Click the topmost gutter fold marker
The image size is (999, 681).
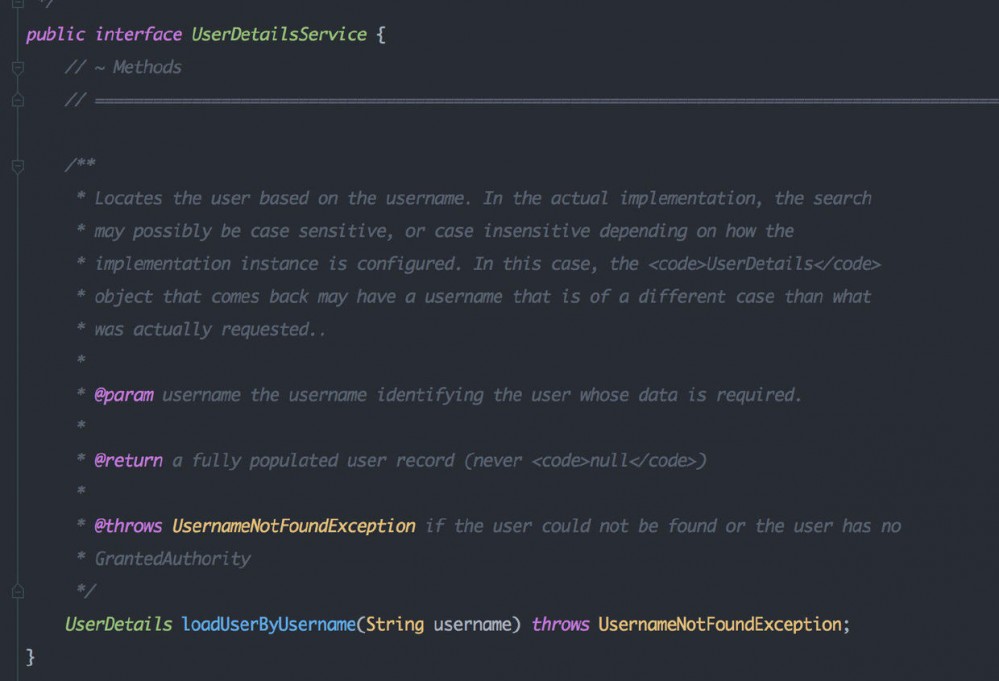coord(16,4)
